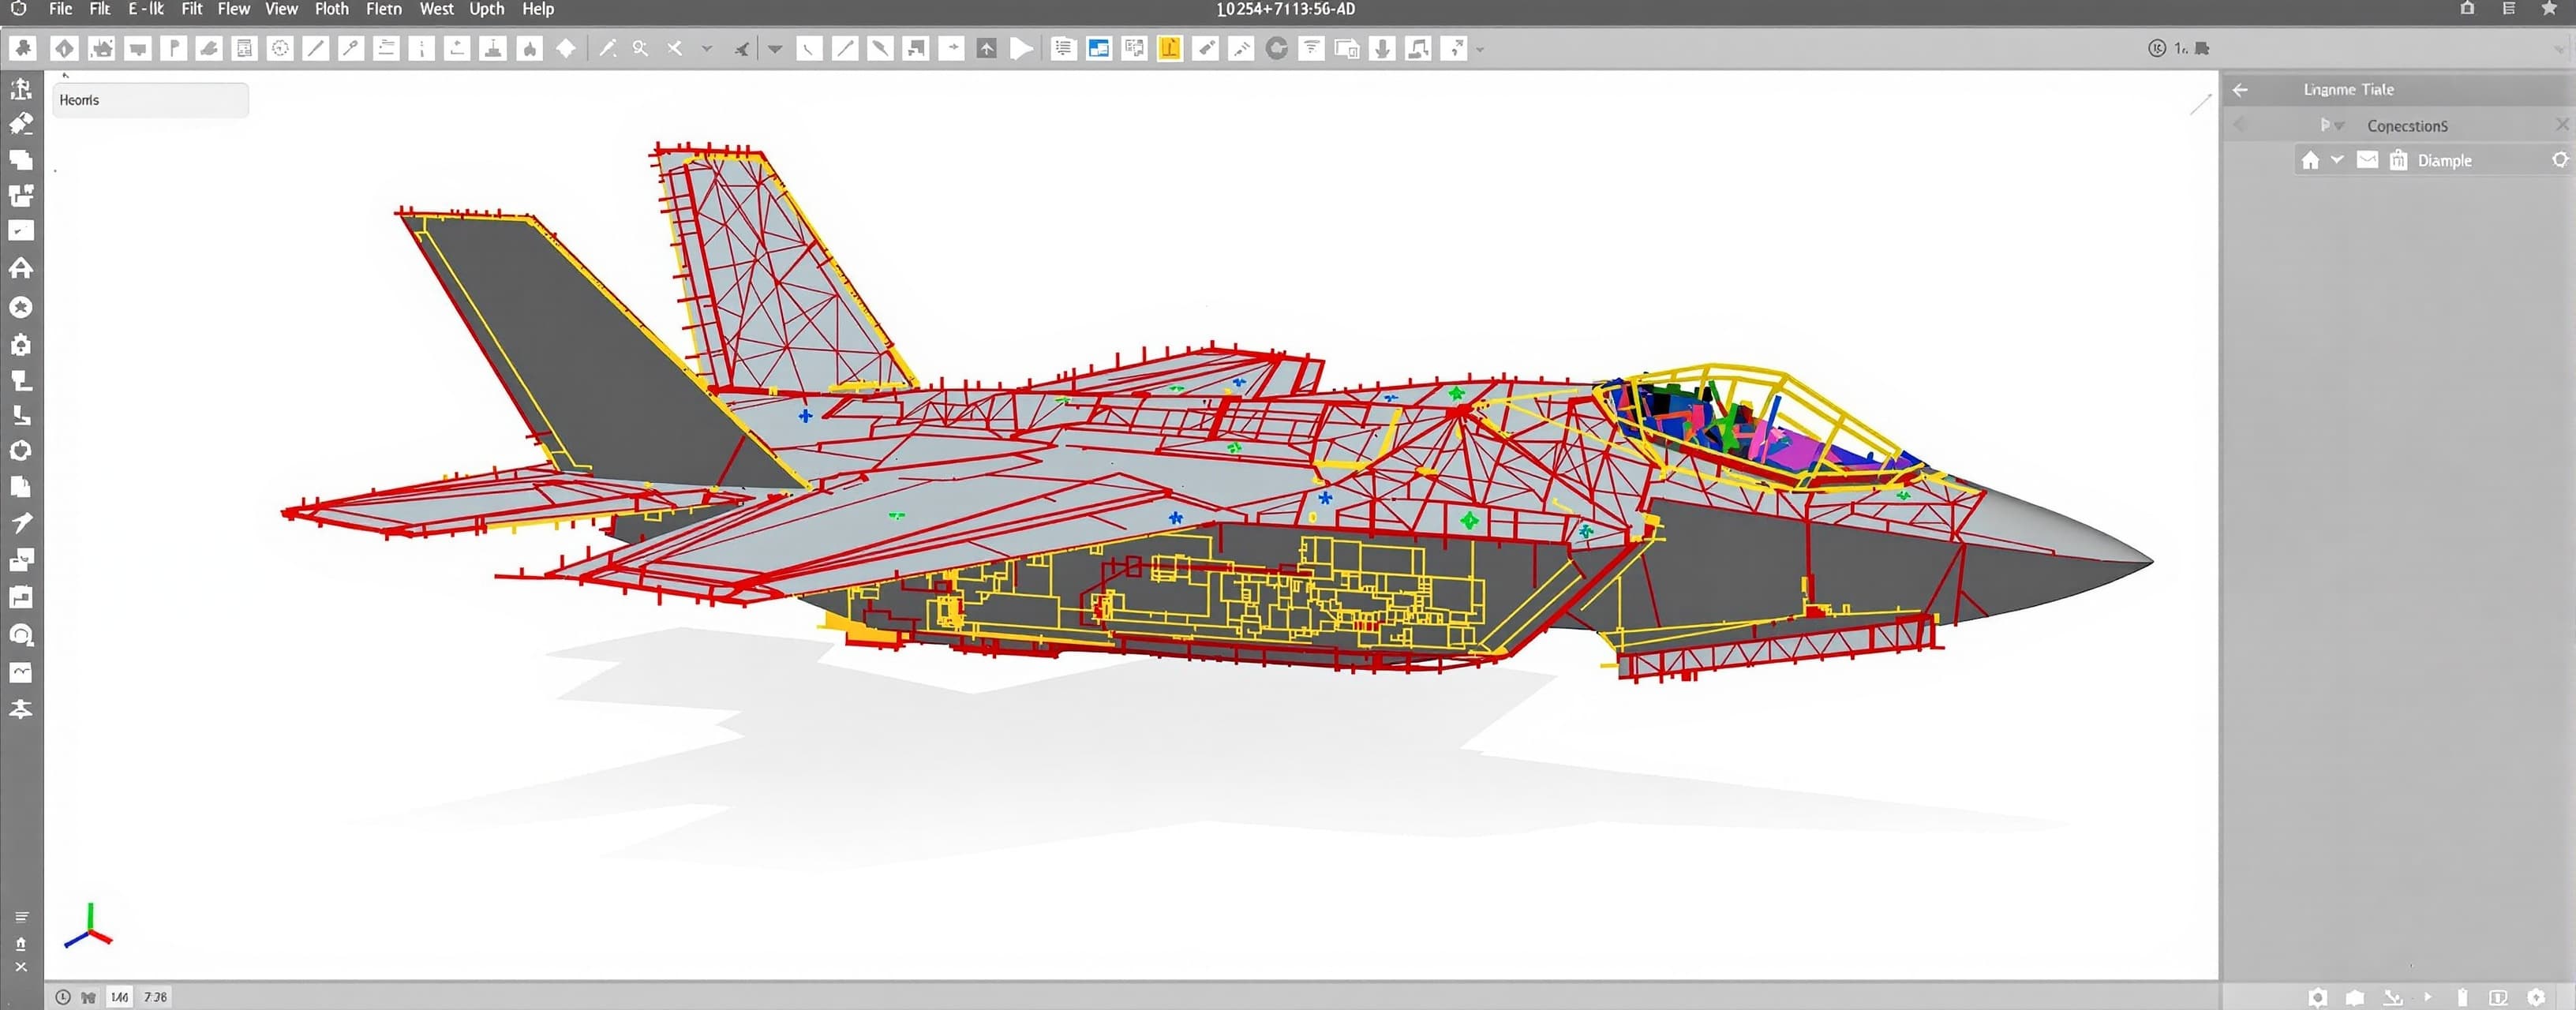Expand the chevron in the Diample row
The image size is (2576, 1010).
pyautogui.click(x=2337, y=159)
